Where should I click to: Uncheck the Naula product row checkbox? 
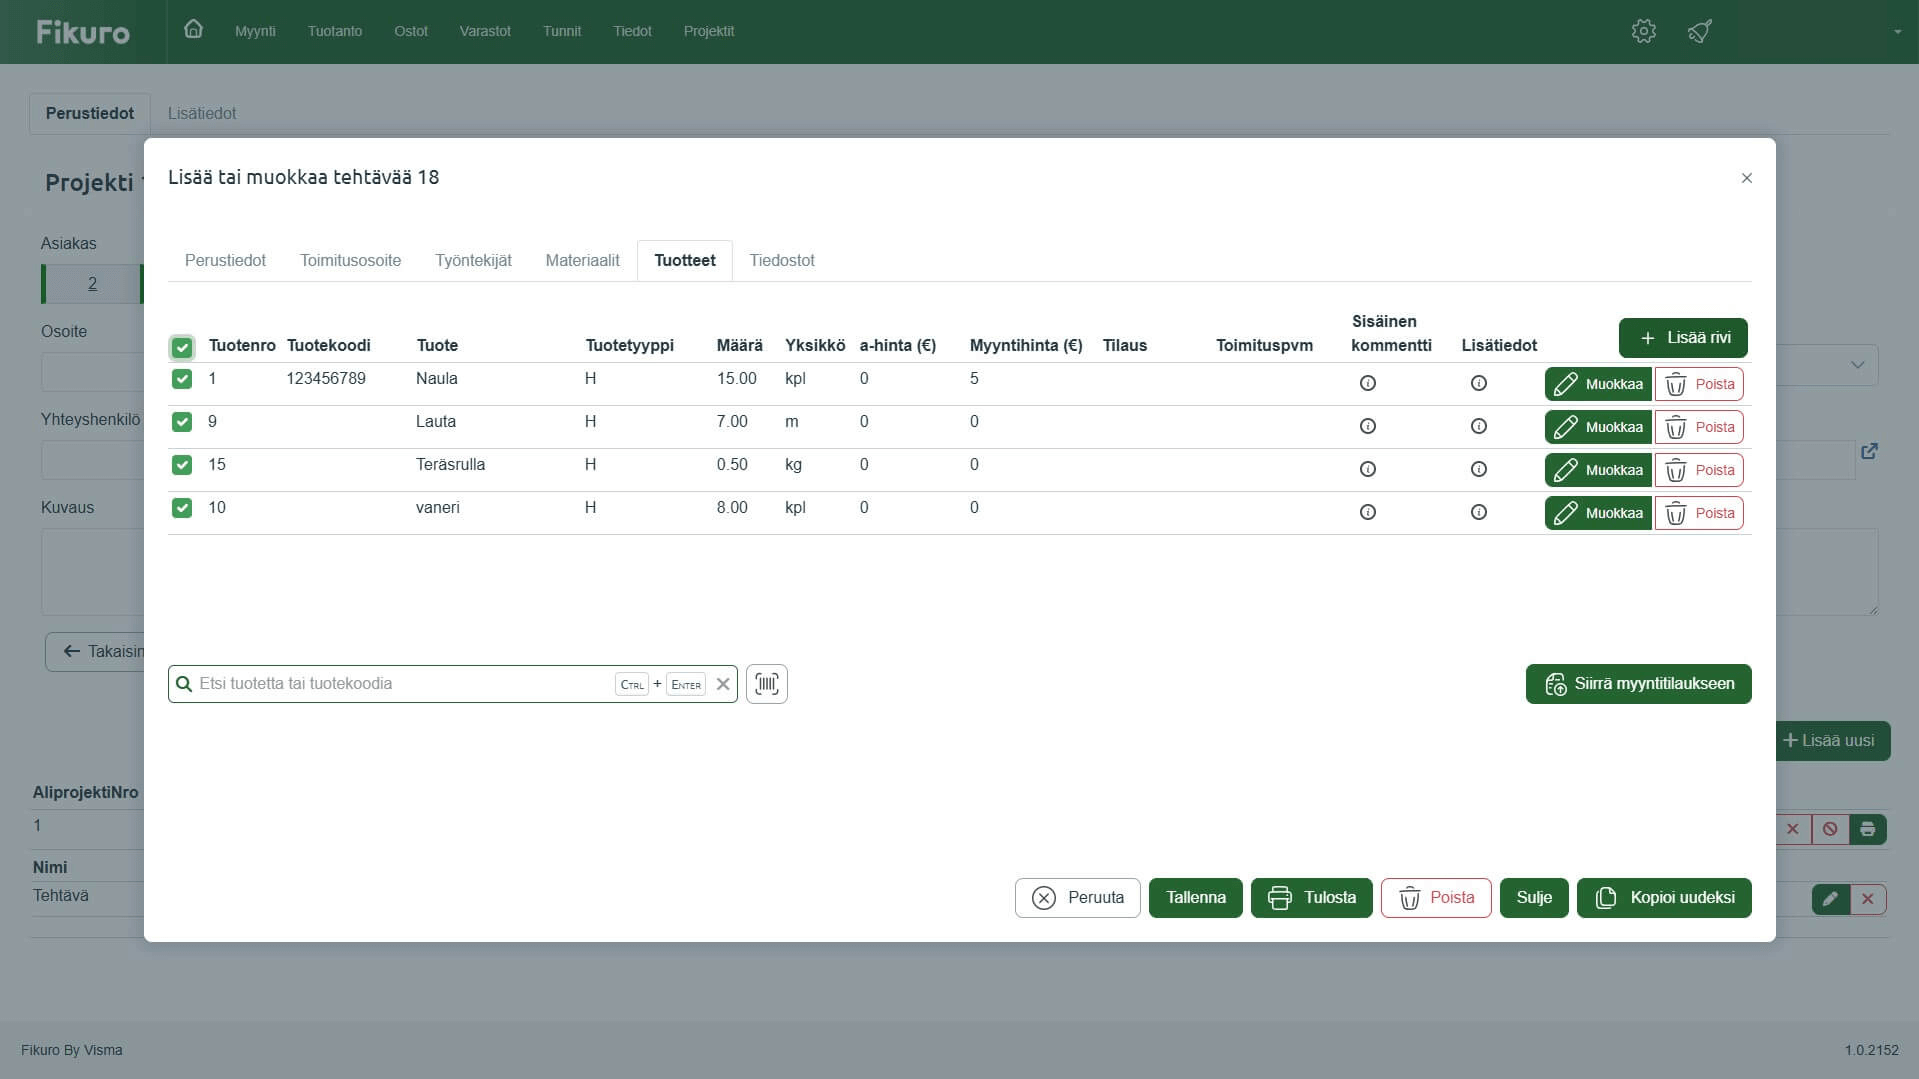[x=182, y=379]
